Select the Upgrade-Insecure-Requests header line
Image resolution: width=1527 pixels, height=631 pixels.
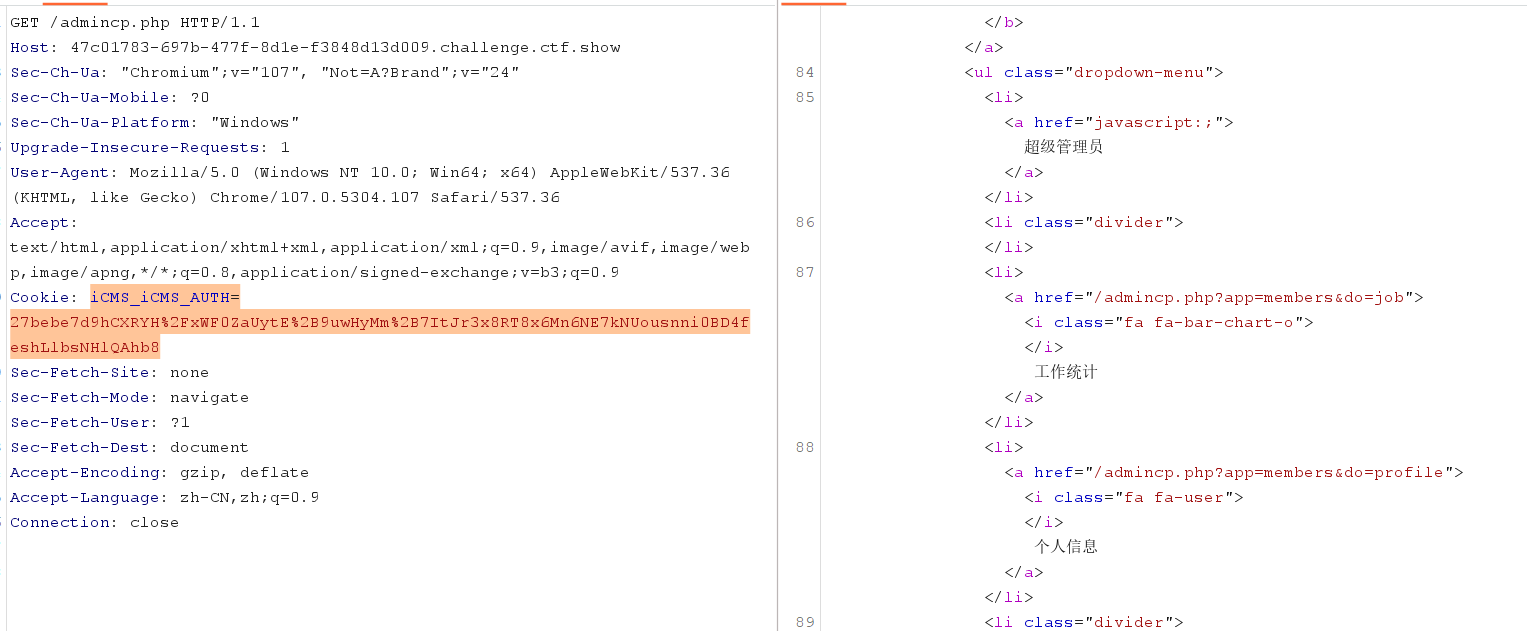pos(150,147)
